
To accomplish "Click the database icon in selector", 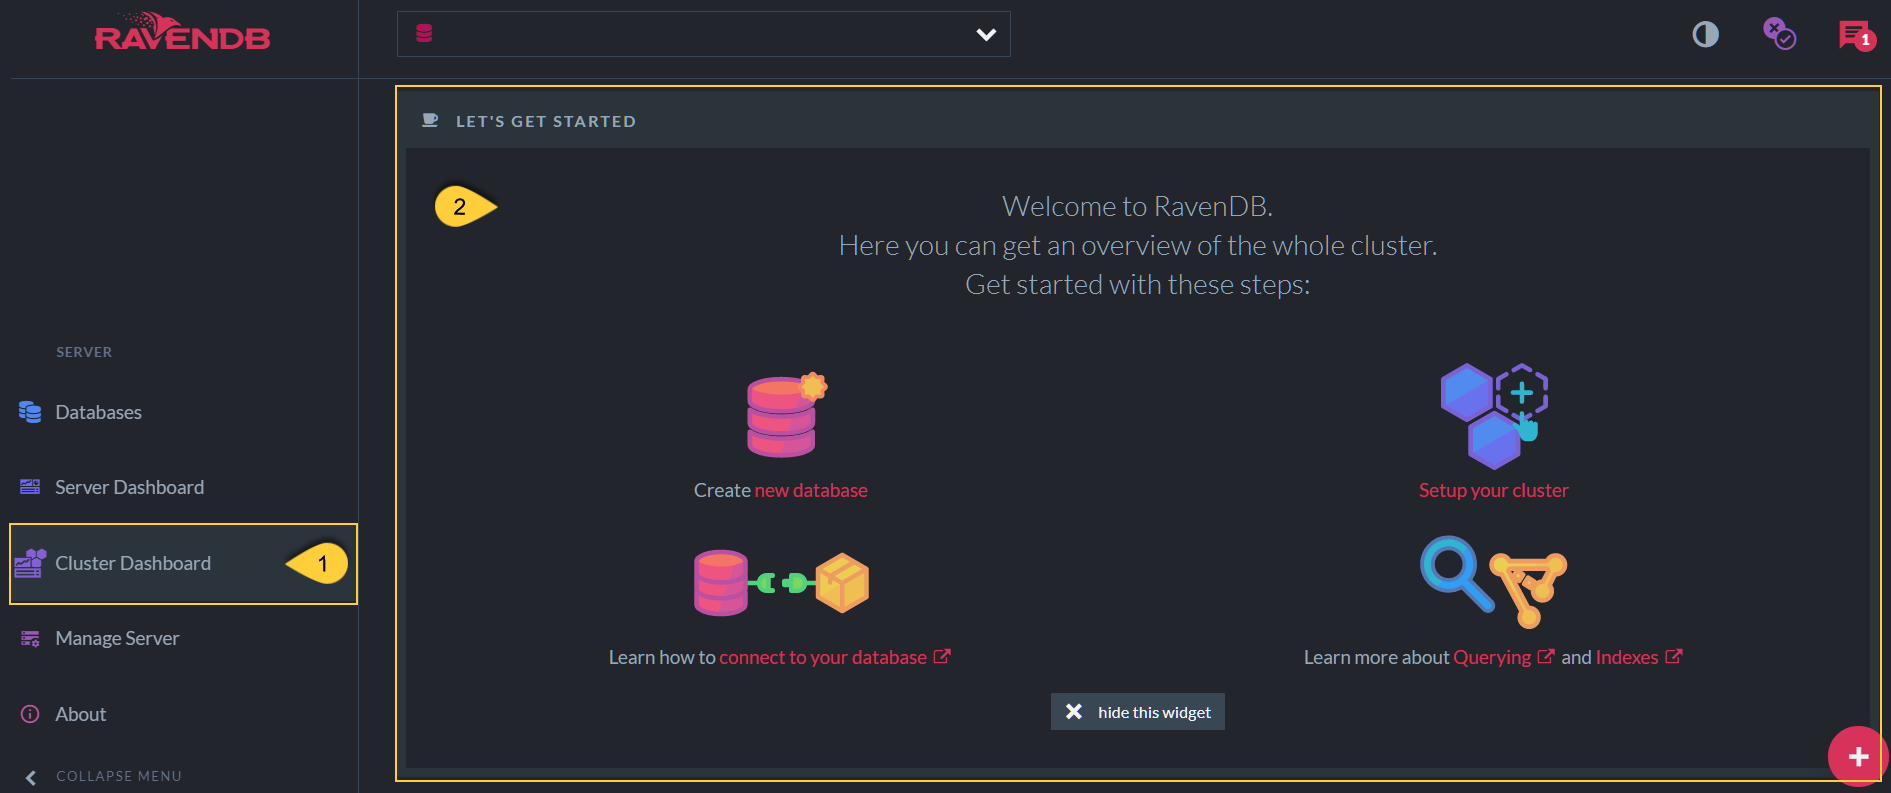I will (x=424, y=33).
